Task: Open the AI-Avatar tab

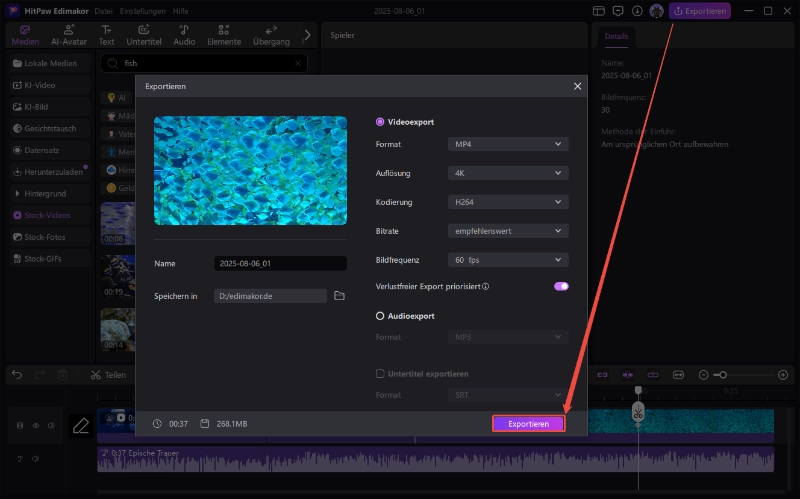Action: (69, 35)
